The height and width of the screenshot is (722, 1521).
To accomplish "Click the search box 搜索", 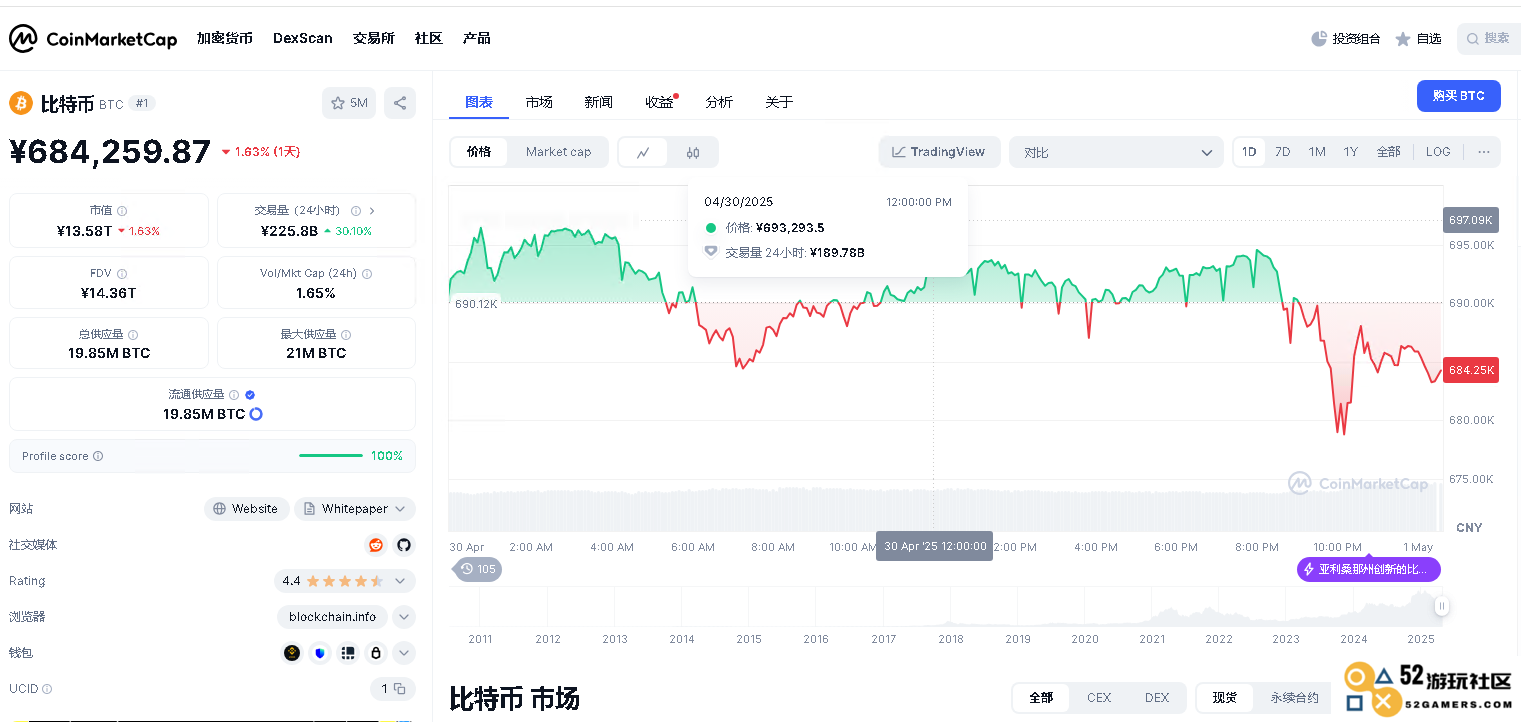I will (1489, 39).
